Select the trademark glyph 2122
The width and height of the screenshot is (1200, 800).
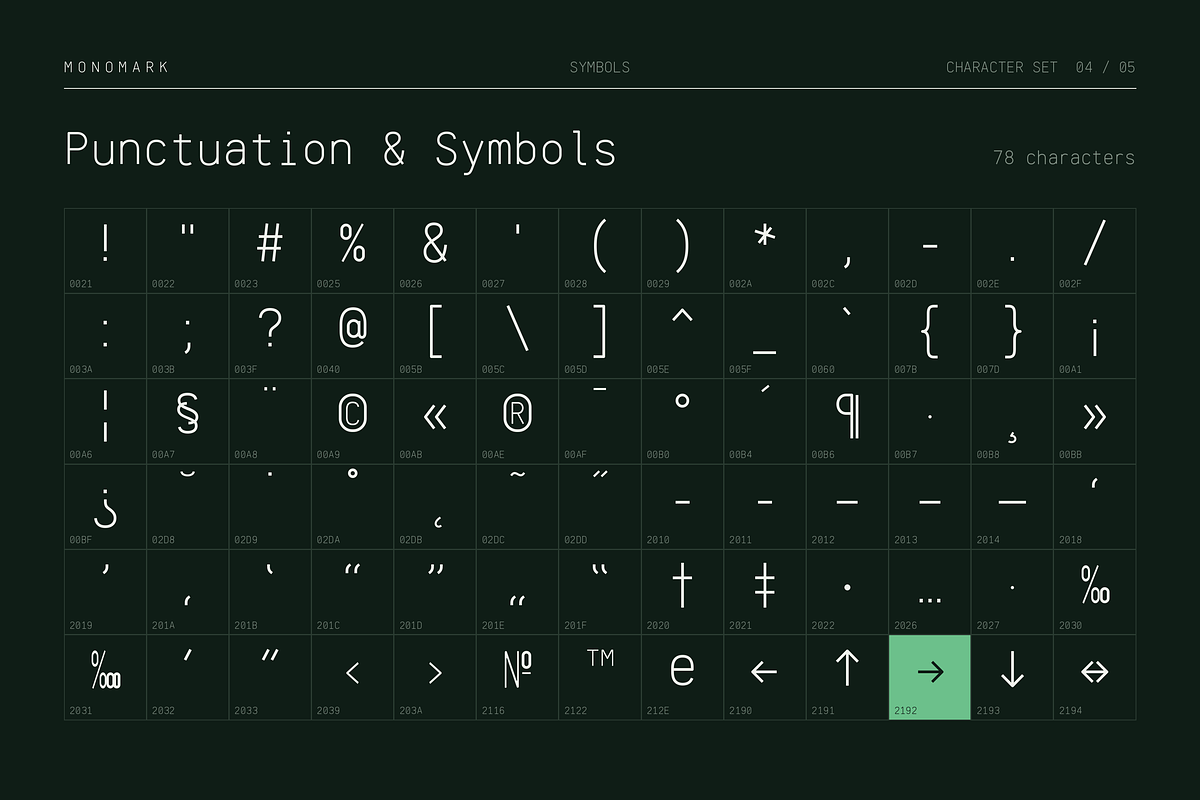point(599,676)
